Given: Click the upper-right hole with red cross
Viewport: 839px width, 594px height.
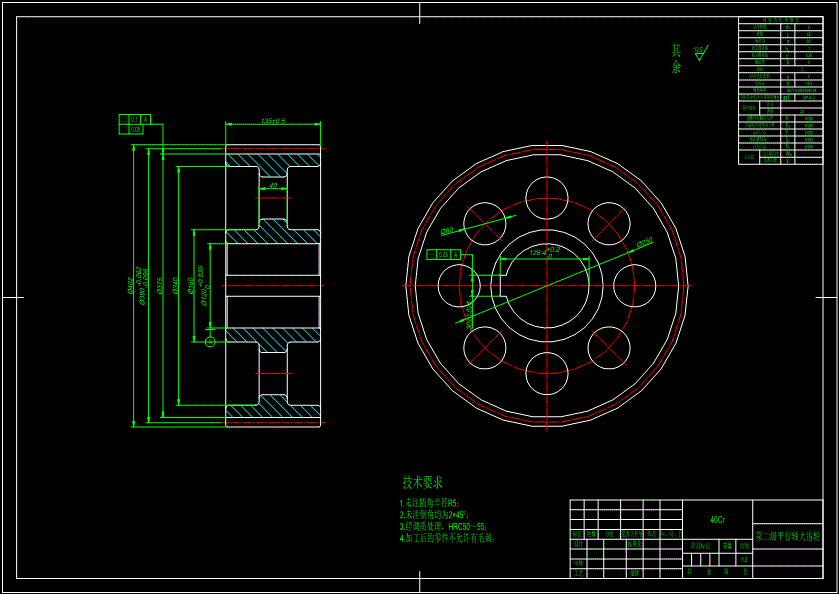Looking at the screenshot, I should pos(609,224).
